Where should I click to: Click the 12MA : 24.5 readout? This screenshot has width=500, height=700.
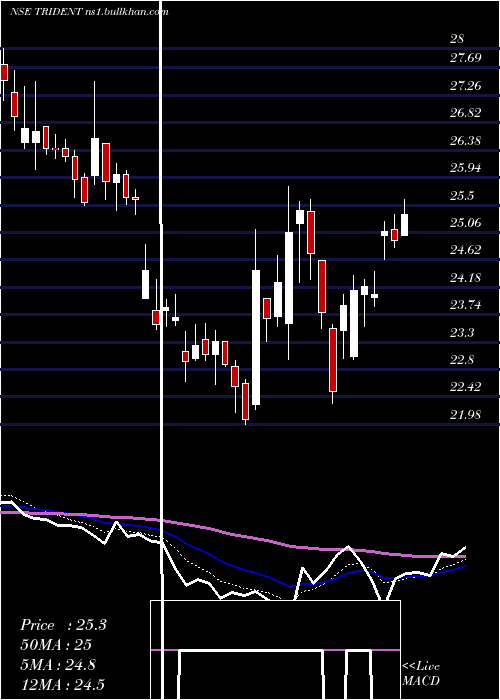62,684
